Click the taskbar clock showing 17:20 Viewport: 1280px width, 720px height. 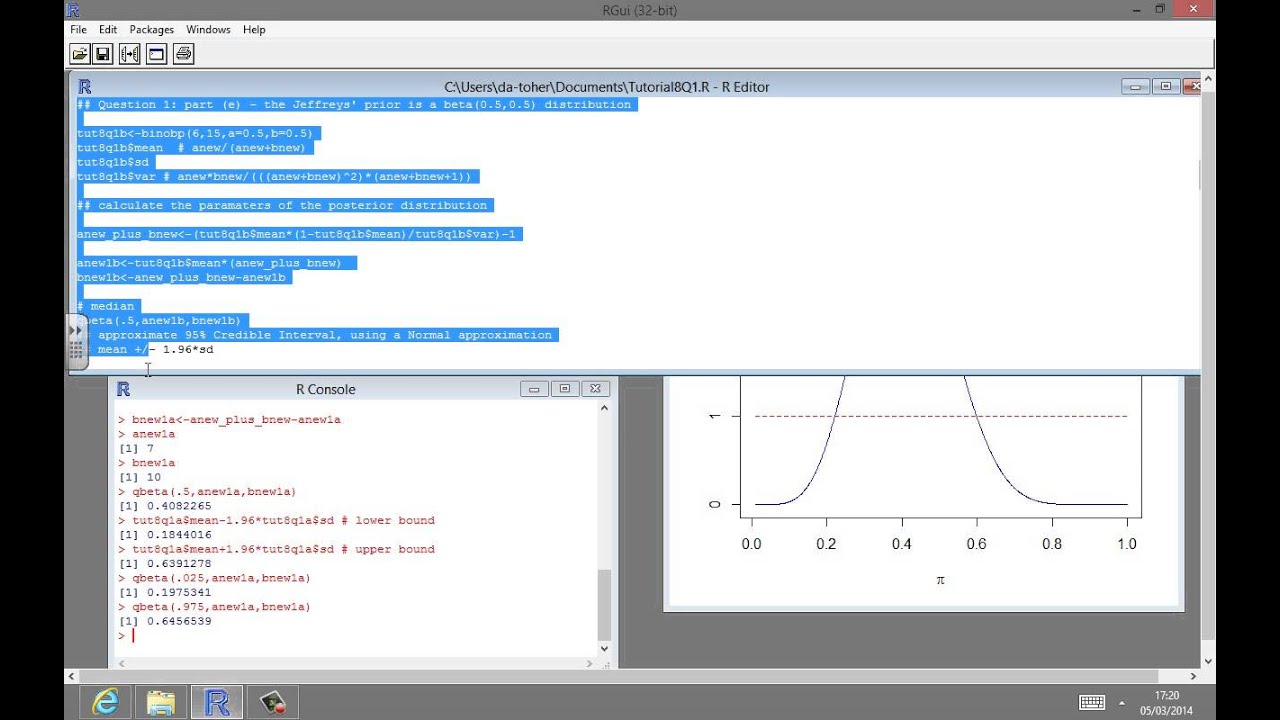click(x=1165, y=695)
